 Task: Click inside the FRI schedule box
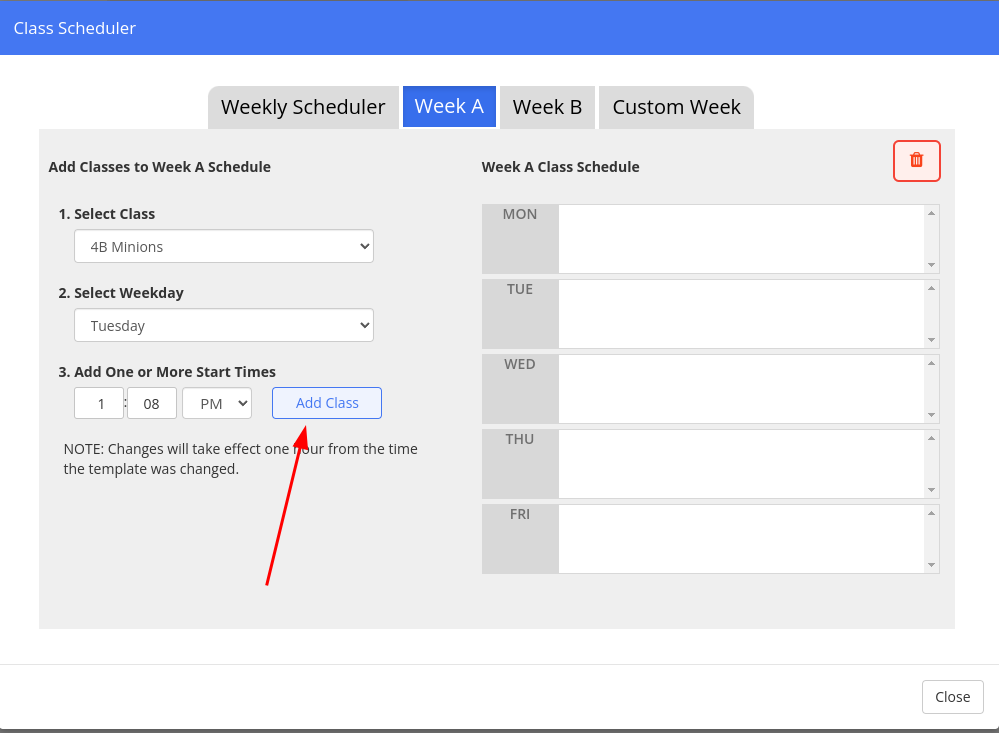pos(742,539)
